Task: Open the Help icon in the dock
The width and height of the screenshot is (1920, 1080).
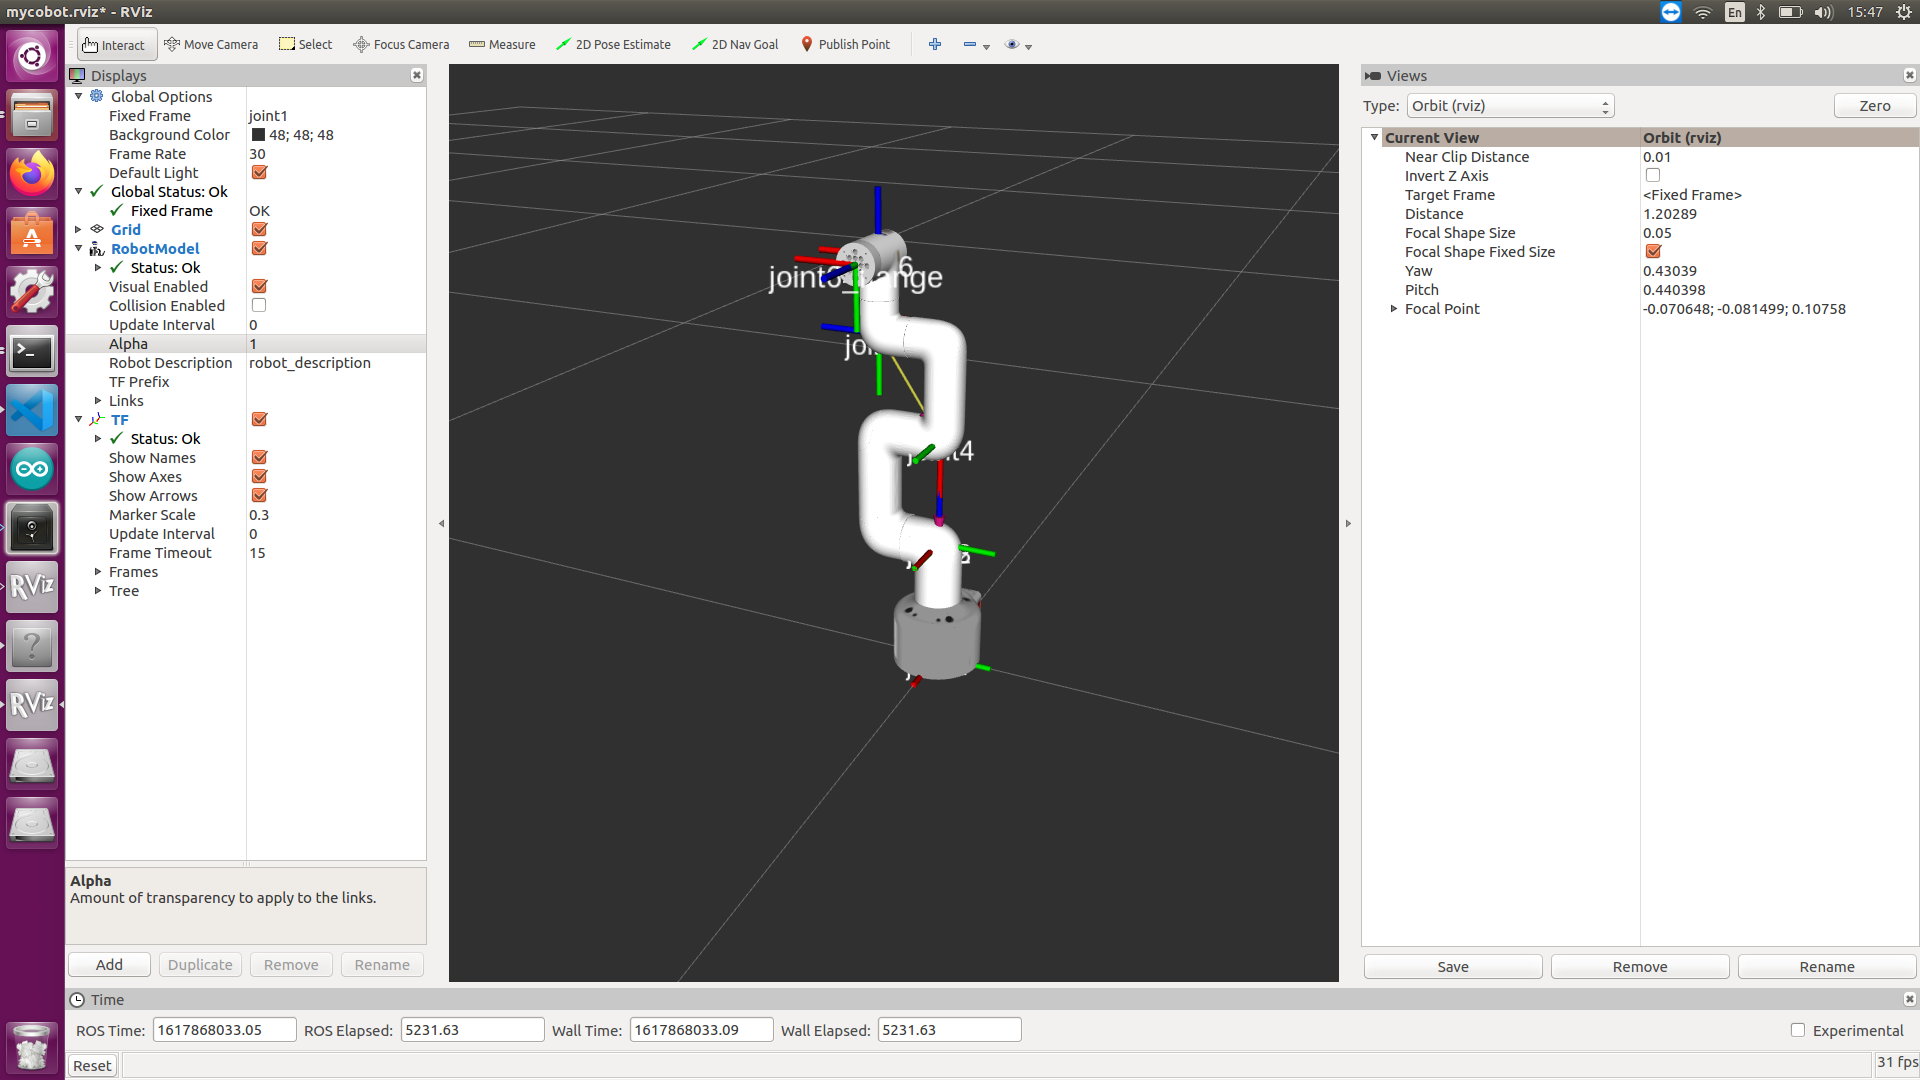Action: (x=32, y=646)
